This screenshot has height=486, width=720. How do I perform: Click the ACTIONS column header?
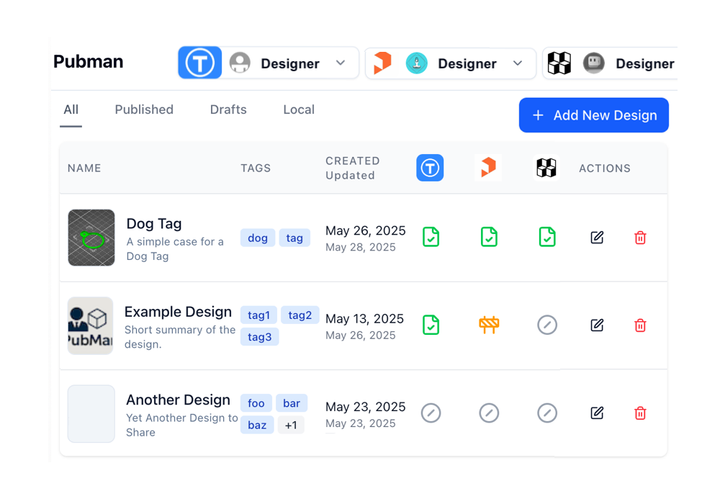[604, 168]
